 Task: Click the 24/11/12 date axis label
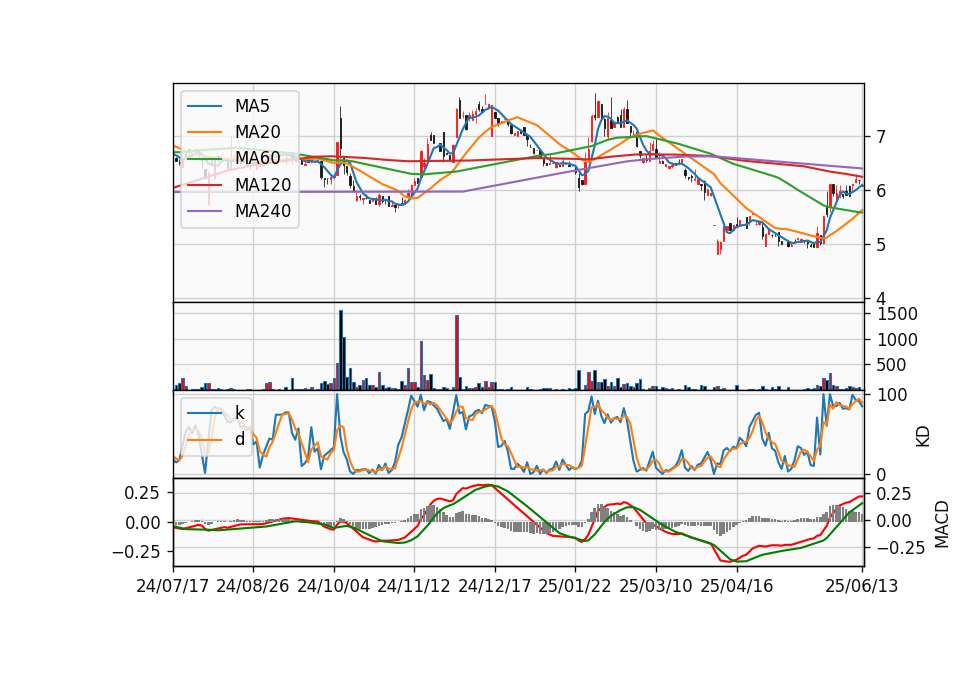[414, 586]
